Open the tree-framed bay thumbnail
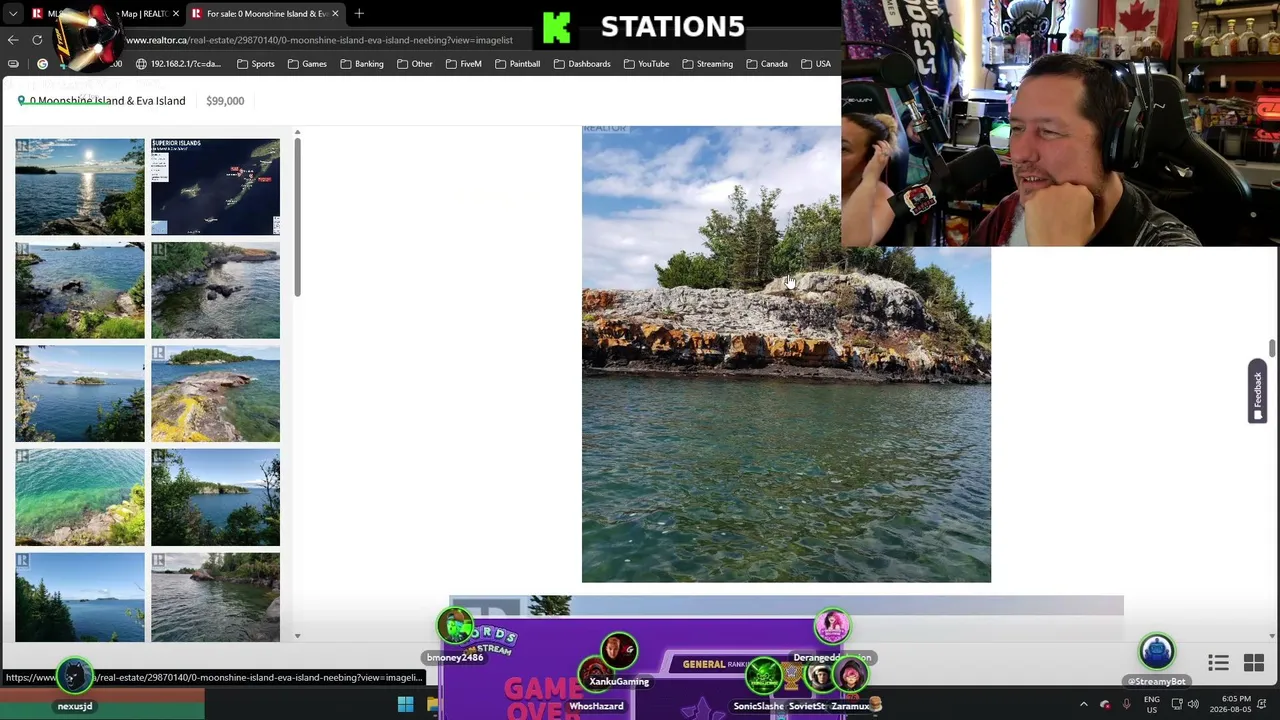Image resolution: width=1280 pixels, height=720 pixels. tap(216, 498)
